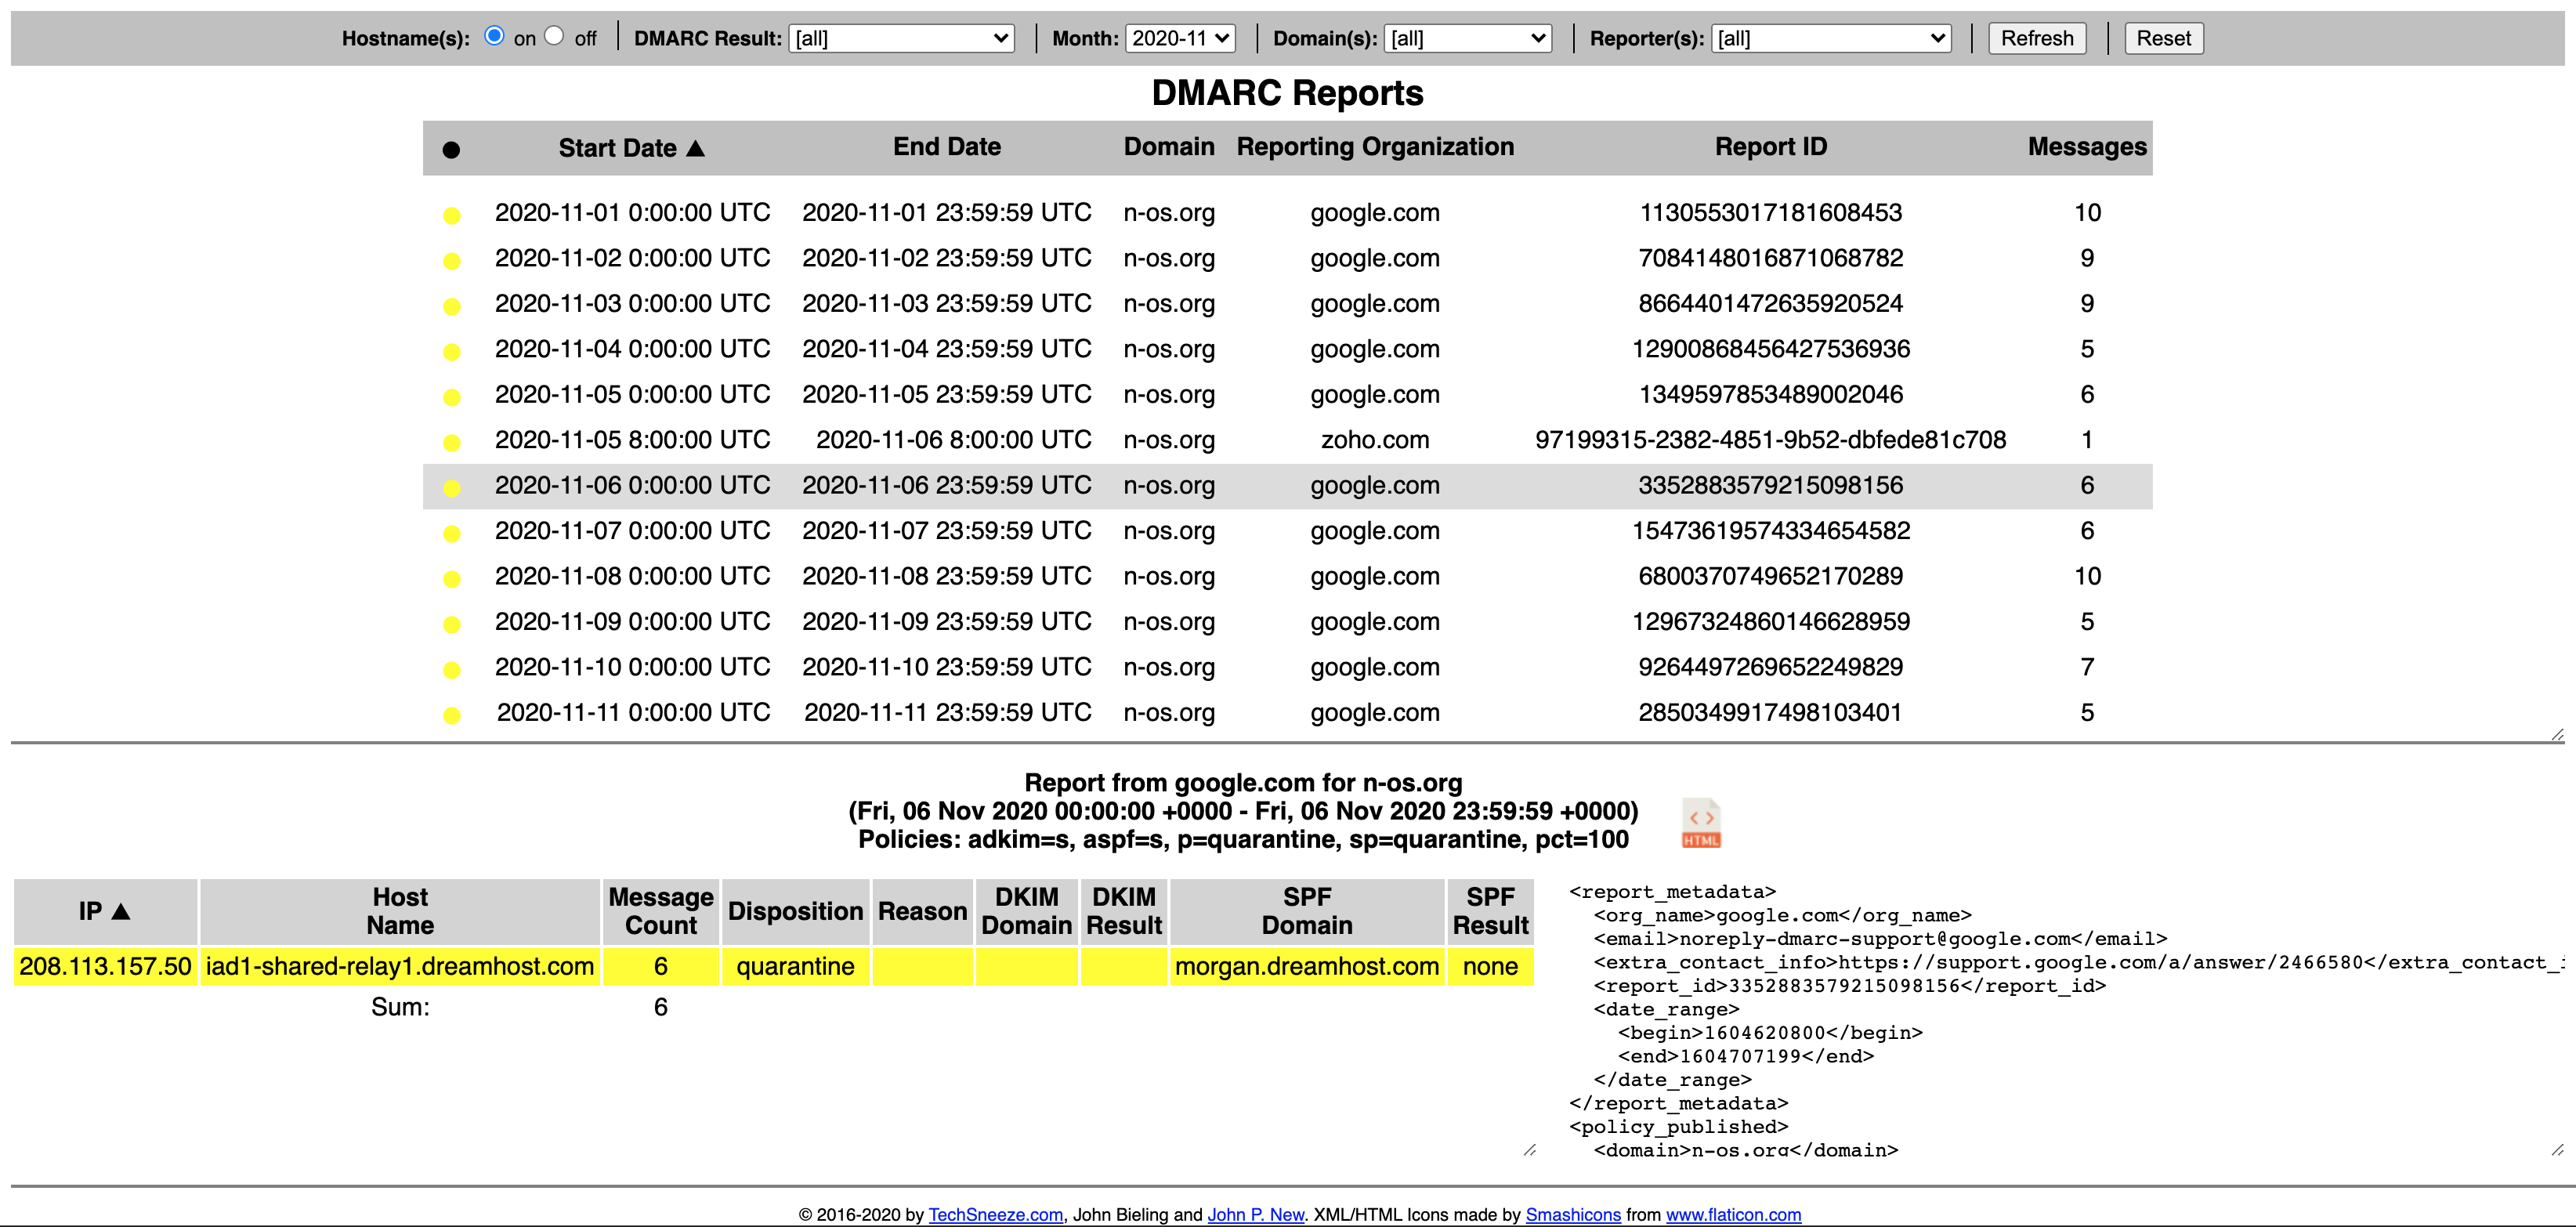
Task: Click the HTML view icon
Action: coord(1700,823)
